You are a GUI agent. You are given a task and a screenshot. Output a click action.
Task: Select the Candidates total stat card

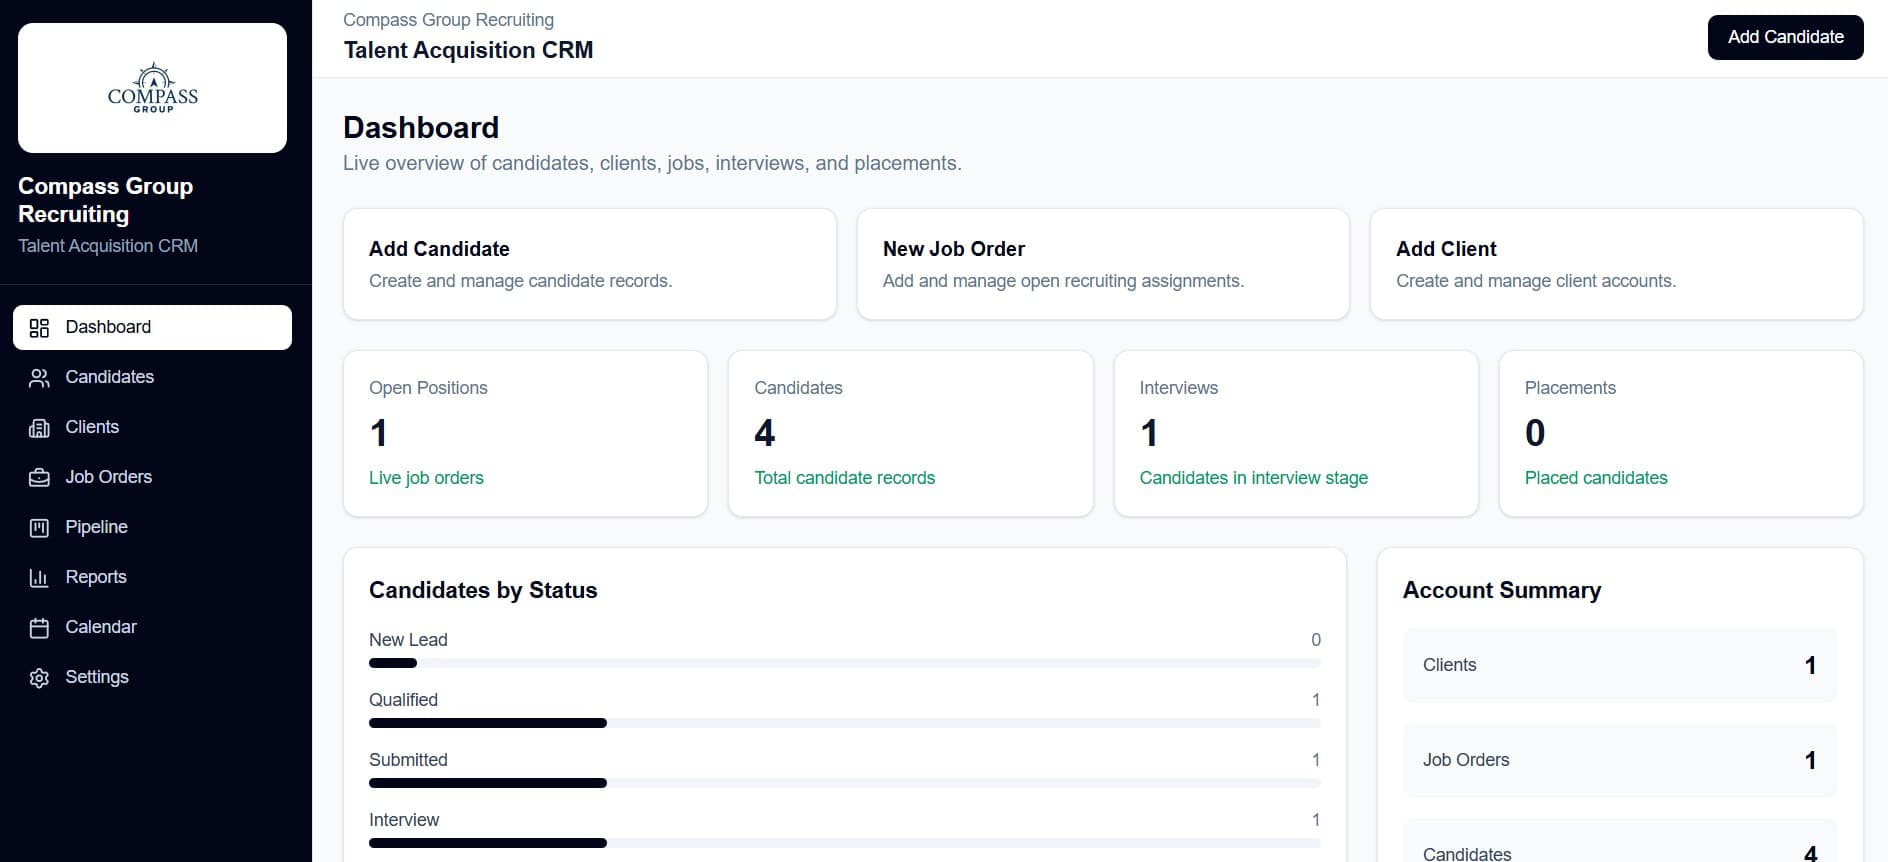tap(910, 433)
